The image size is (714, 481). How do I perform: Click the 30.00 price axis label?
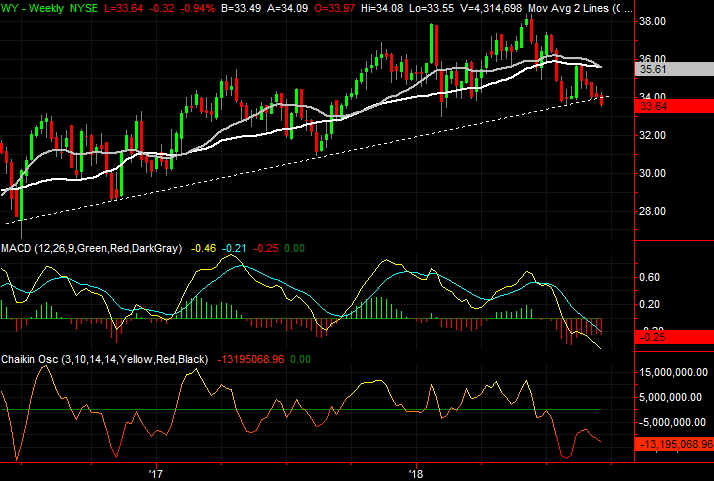coord(653,173)
